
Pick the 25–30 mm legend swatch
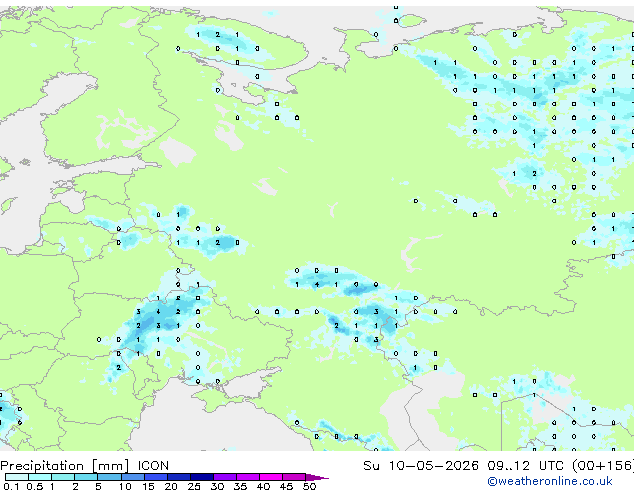click(201, 477)
